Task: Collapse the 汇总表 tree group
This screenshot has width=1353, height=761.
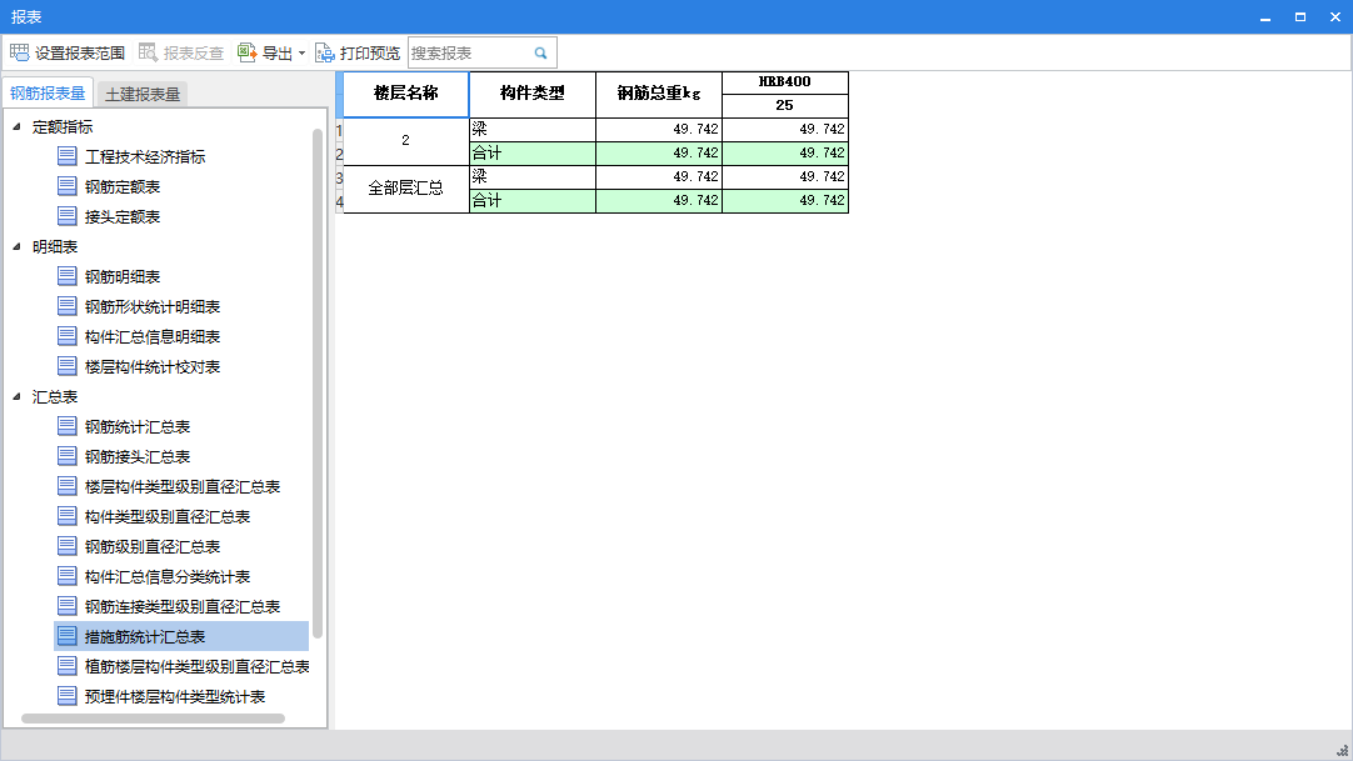Action: pyautogui.click(x=17, y=397)
